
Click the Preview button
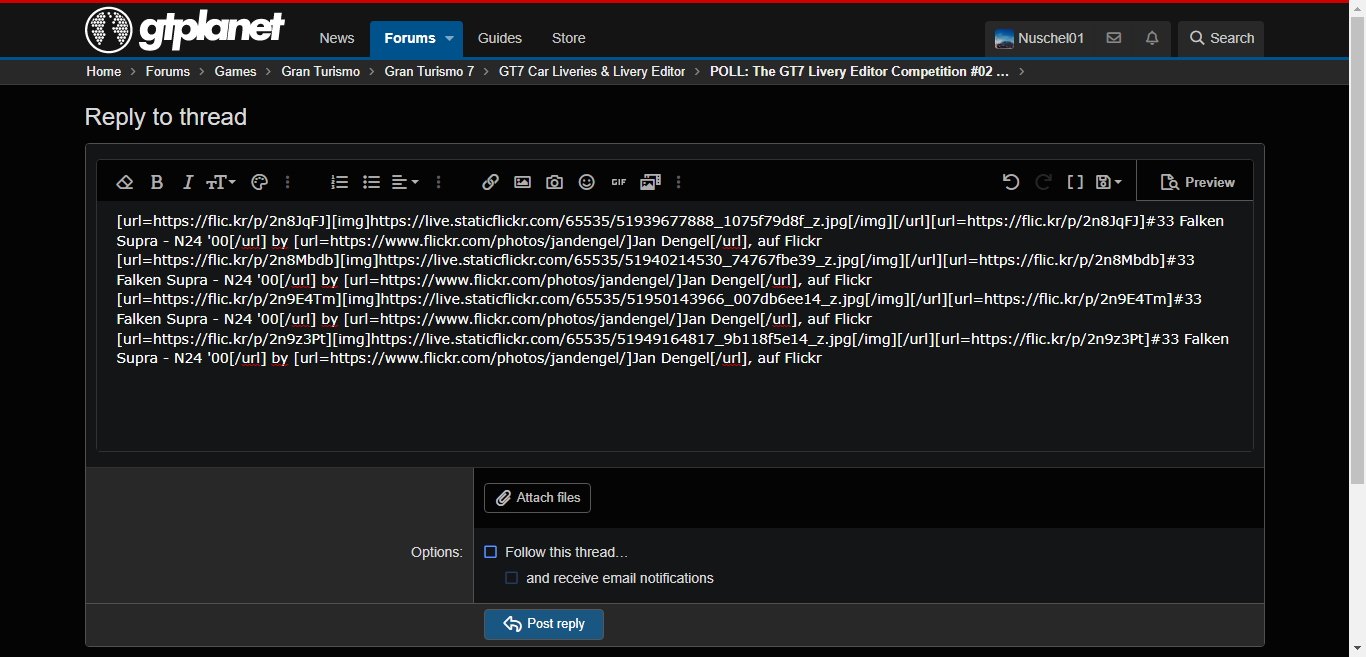pyautogui.click(x=1197, y=182)
